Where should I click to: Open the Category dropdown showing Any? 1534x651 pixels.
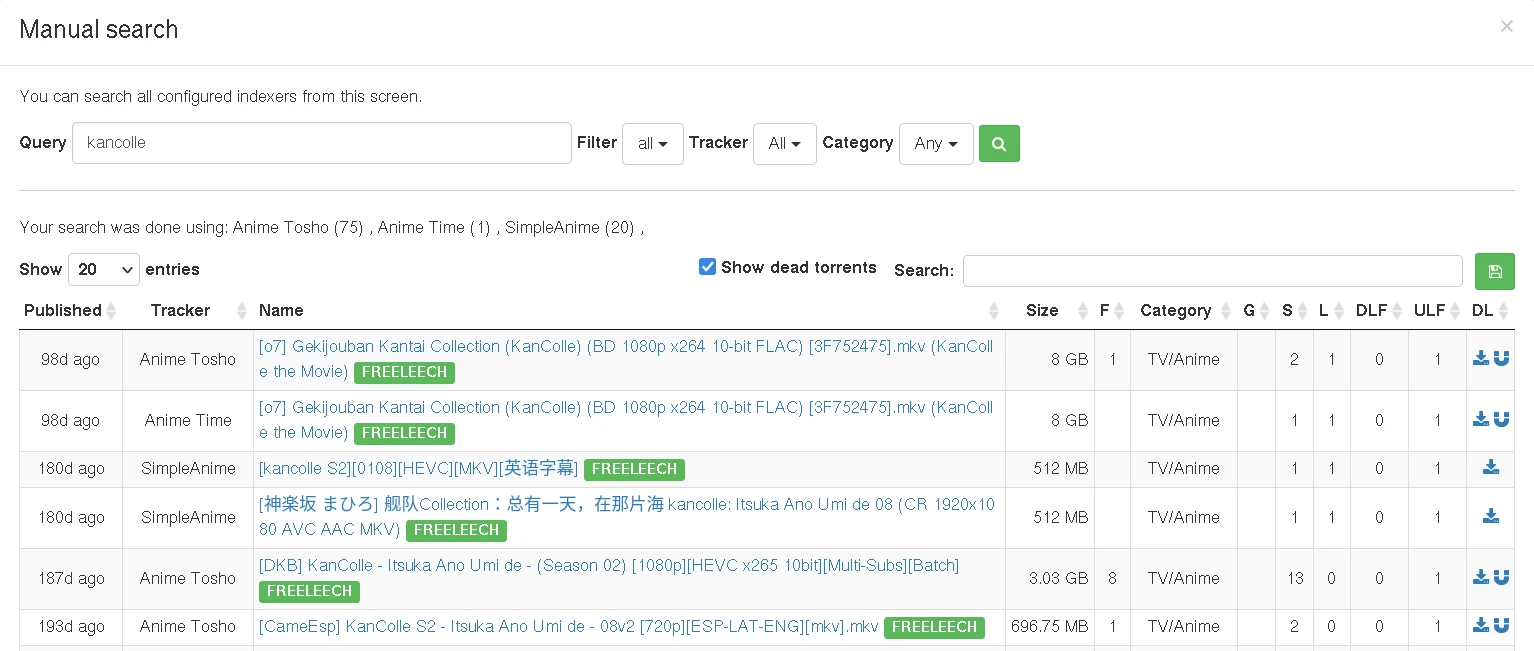click(x=935, y=144)
